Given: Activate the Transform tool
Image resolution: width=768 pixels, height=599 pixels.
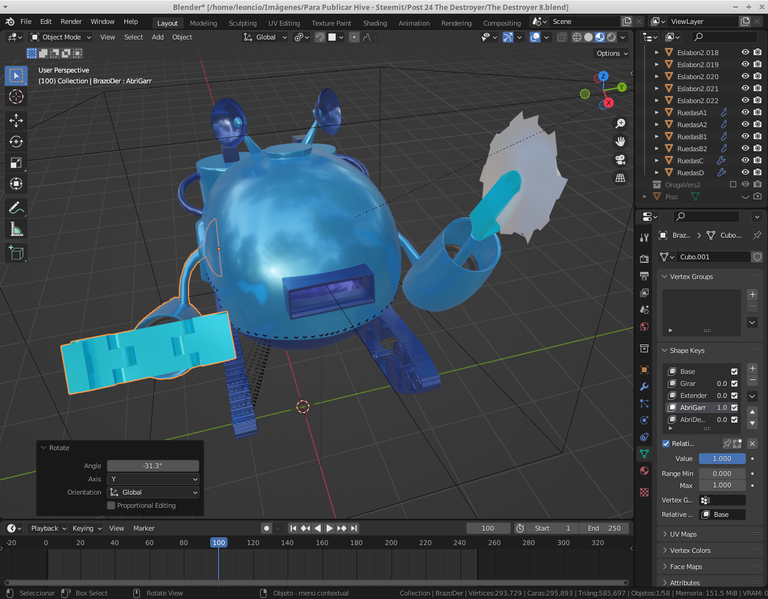Looking at the screenshot, I should 16,184.
